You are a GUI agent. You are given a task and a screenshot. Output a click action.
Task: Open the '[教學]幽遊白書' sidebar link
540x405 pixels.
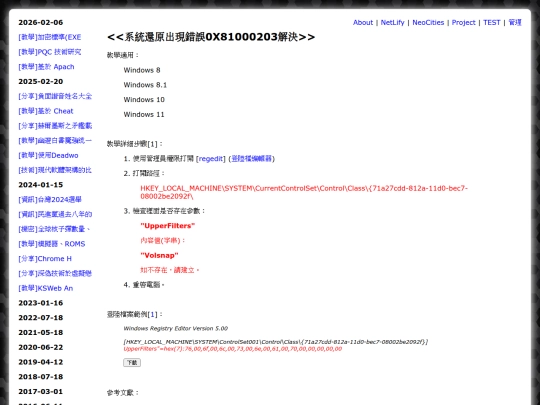point(55,141)
